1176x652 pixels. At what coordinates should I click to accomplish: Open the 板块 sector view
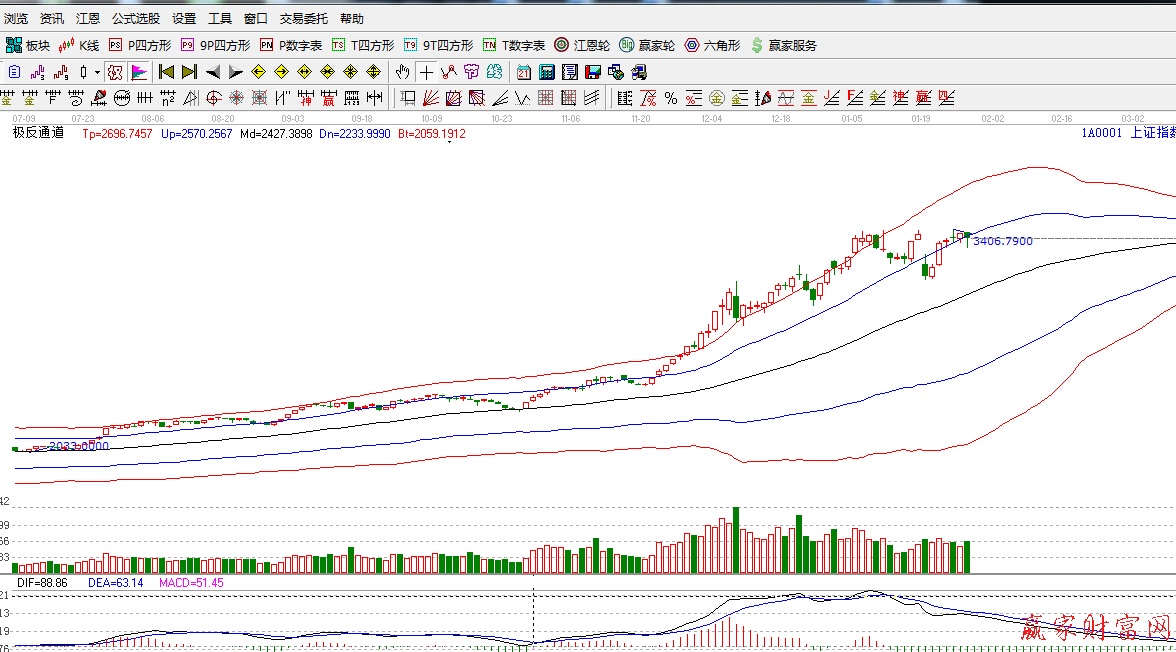[x=28, y=45]
